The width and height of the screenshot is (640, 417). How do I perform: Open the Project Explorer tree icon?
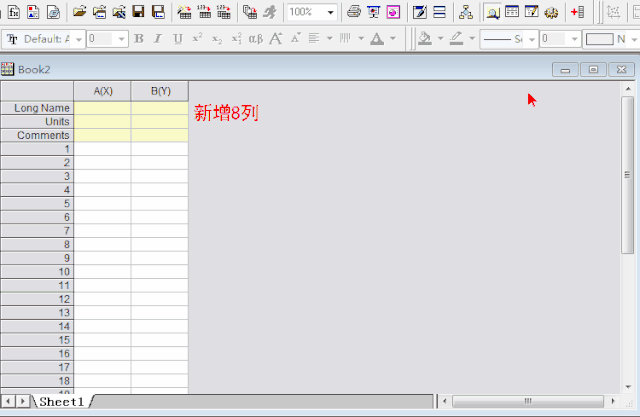point(465,13)
